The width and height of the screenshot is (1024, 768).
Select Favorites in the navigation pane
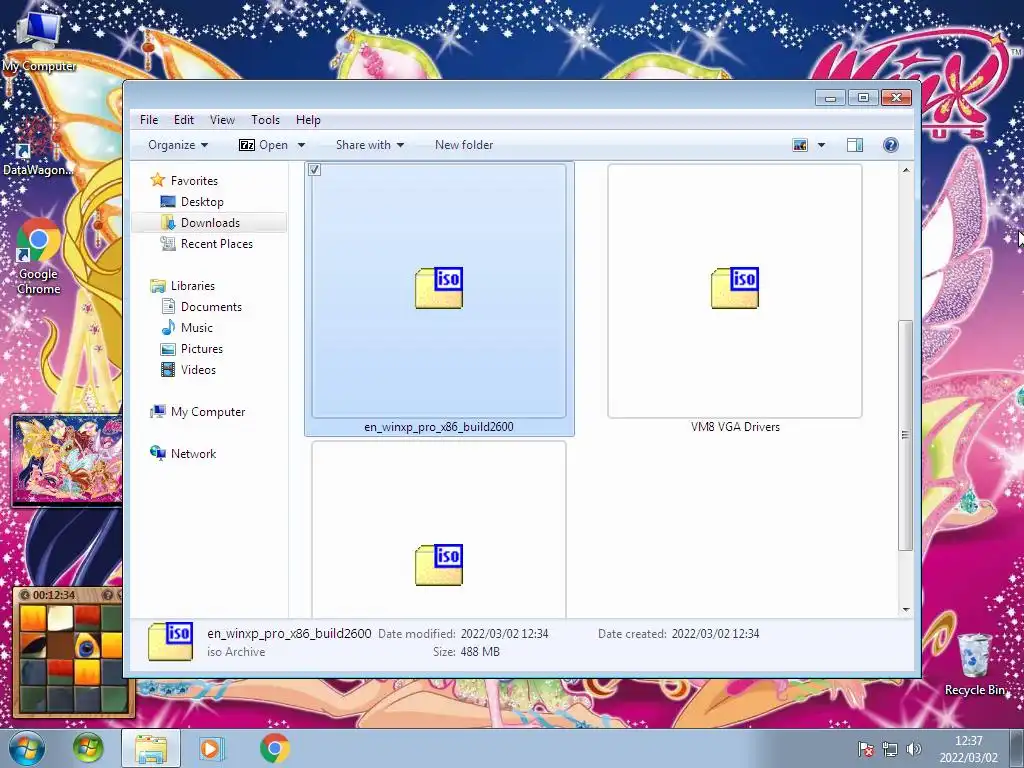click(x=194, y=181)
